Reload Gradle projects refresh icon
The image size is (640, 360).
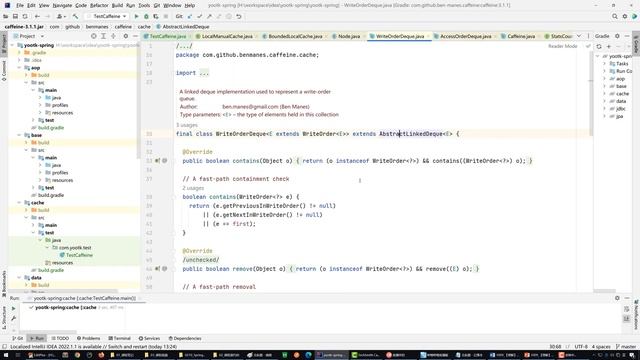click(599, 47)
